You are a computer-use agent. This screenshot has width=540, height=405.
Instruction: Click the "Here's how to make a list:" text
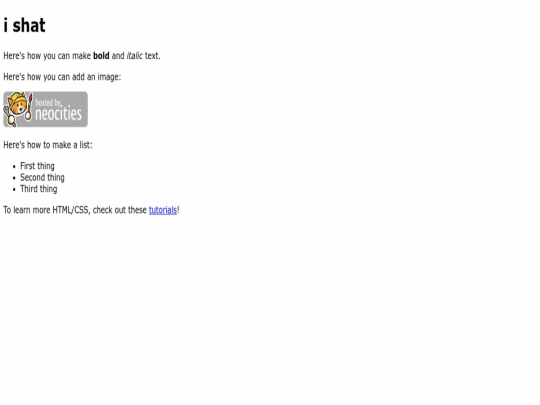pos(48,145)
